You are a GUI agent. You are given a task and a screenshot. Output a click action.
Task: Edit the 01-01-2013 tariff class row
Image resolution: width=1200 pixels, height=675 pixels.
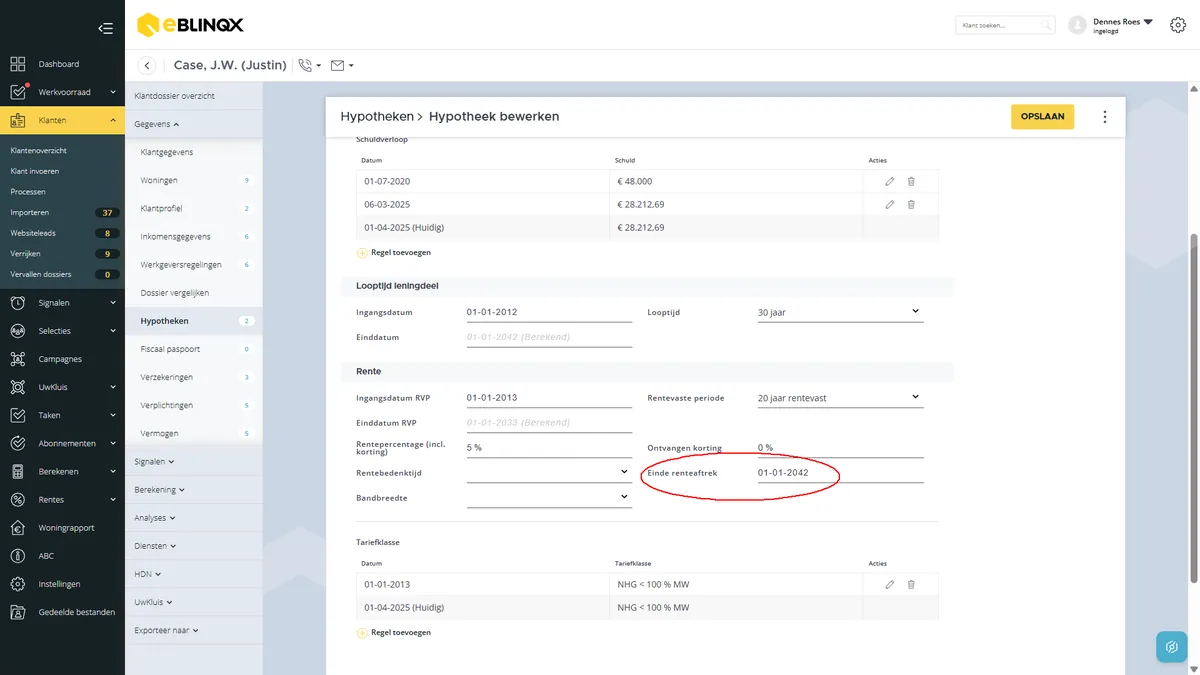pyautogui.click(x=889, y=584)
